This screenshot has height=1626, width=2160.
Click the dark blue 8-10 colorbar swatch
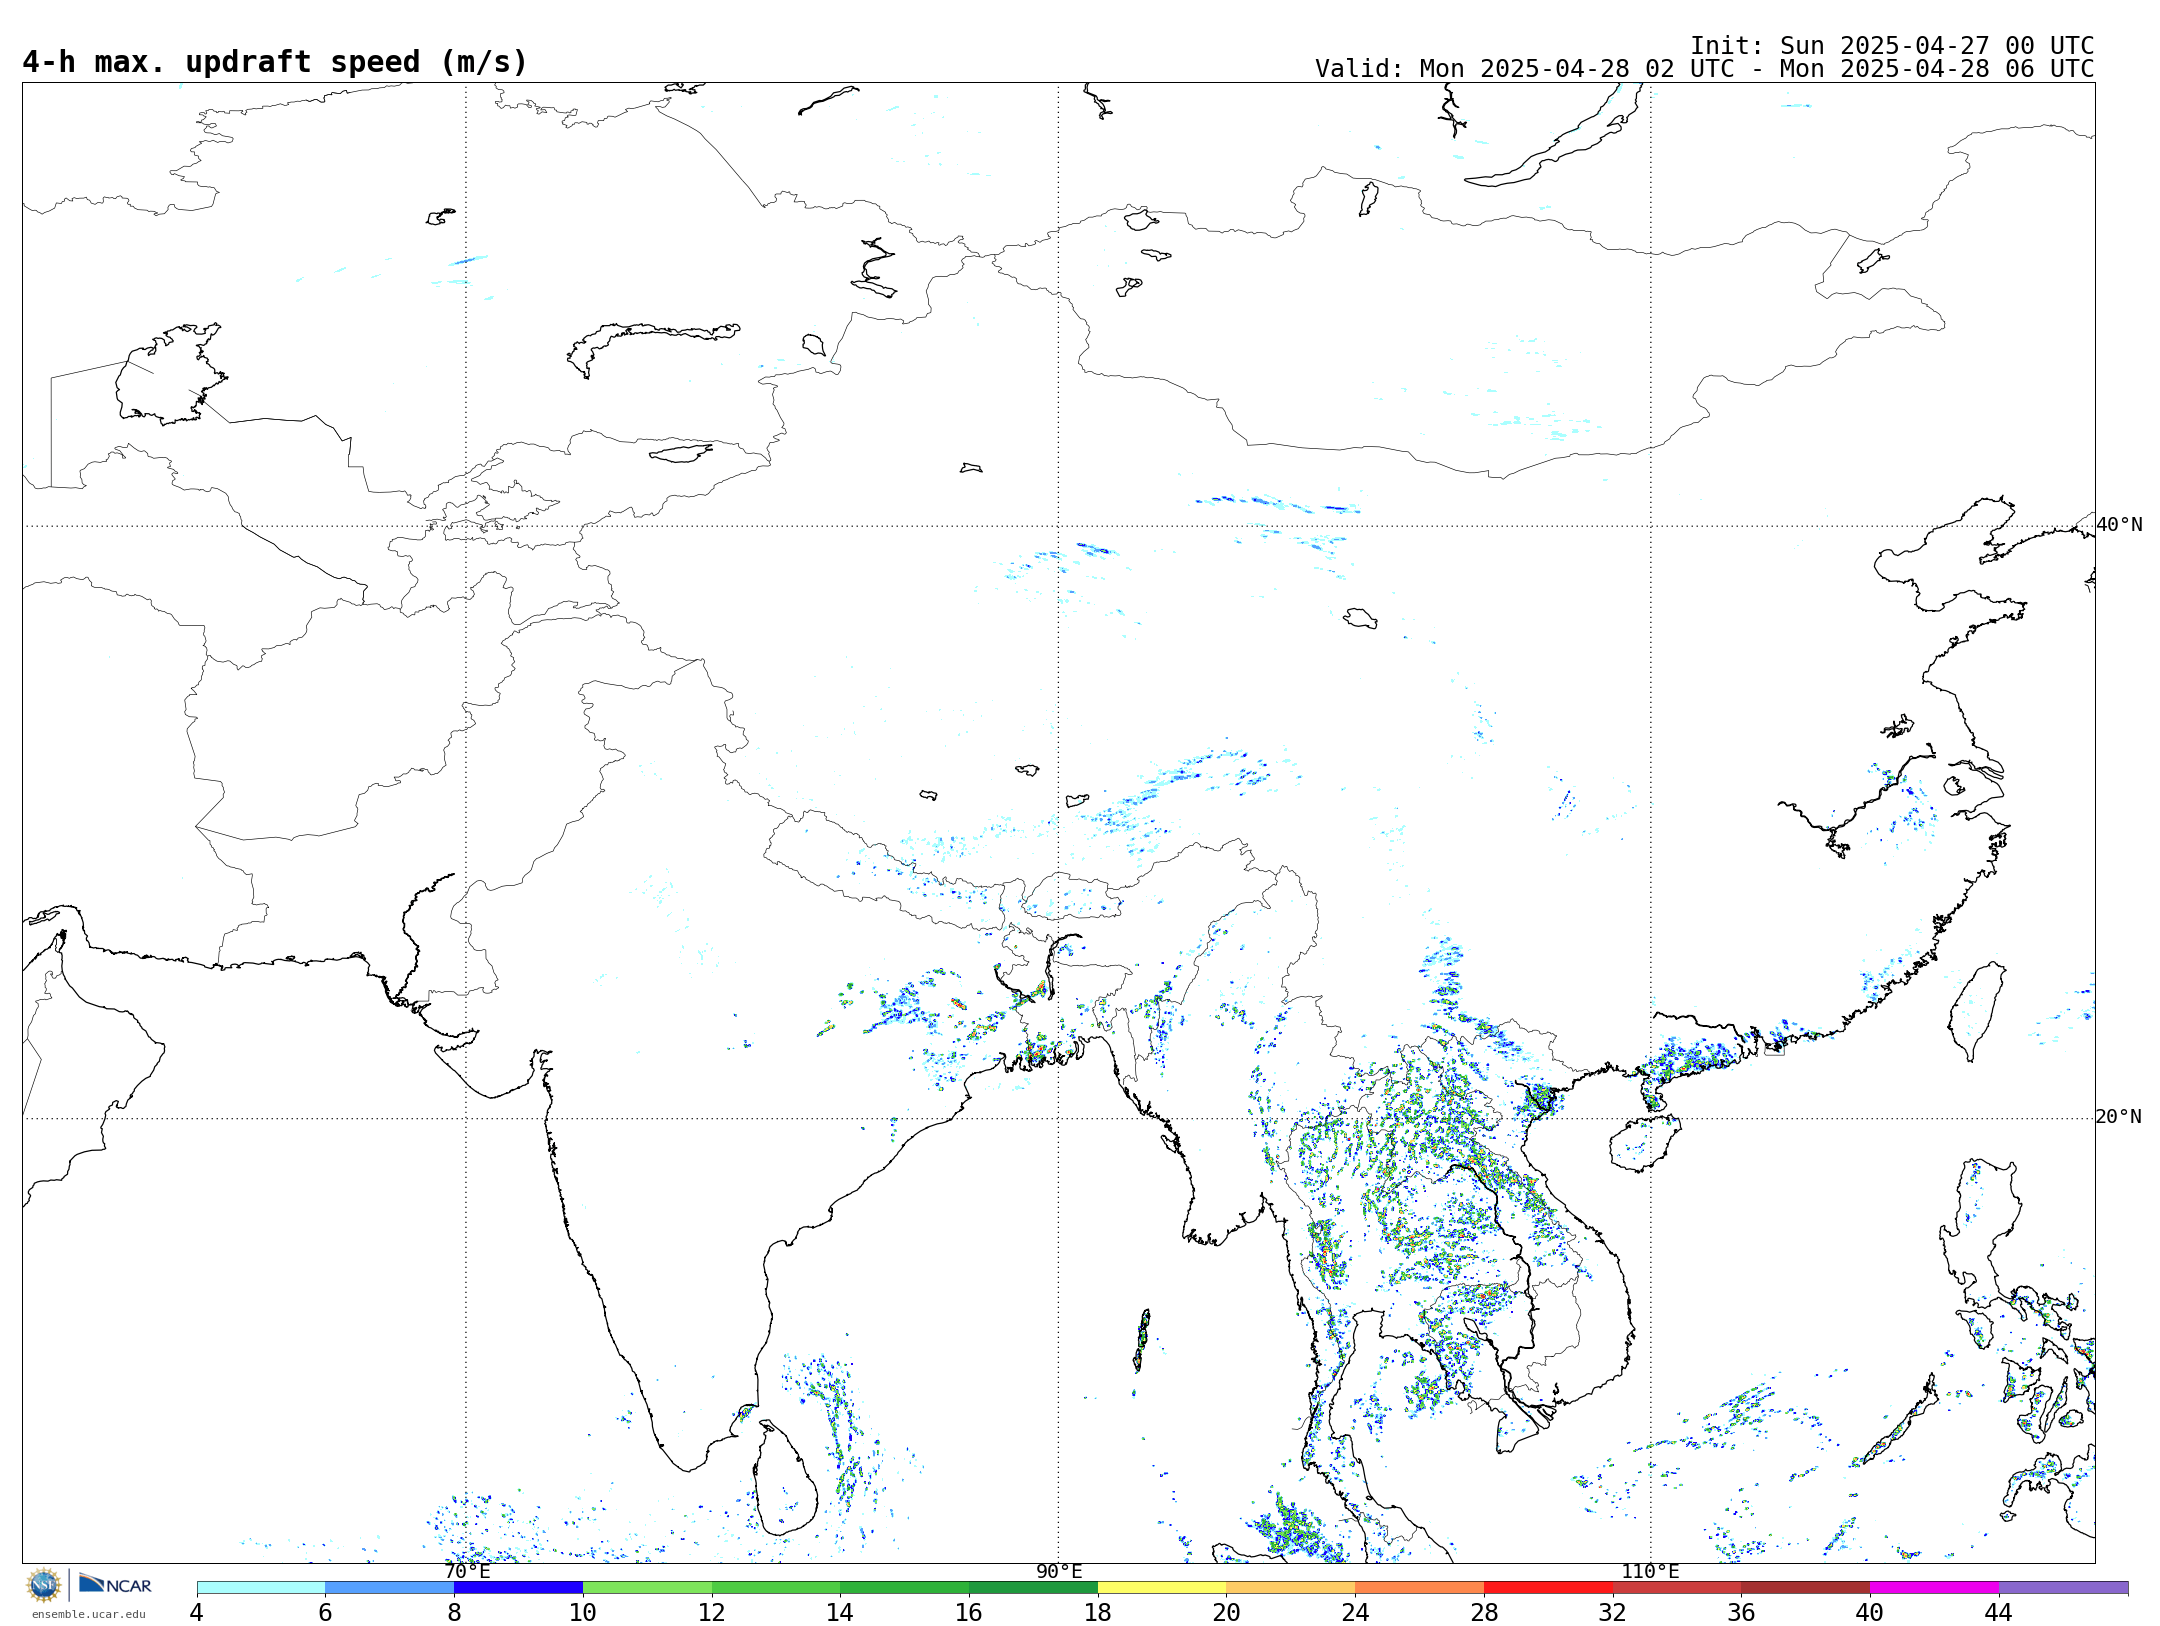coord(518,1588)
